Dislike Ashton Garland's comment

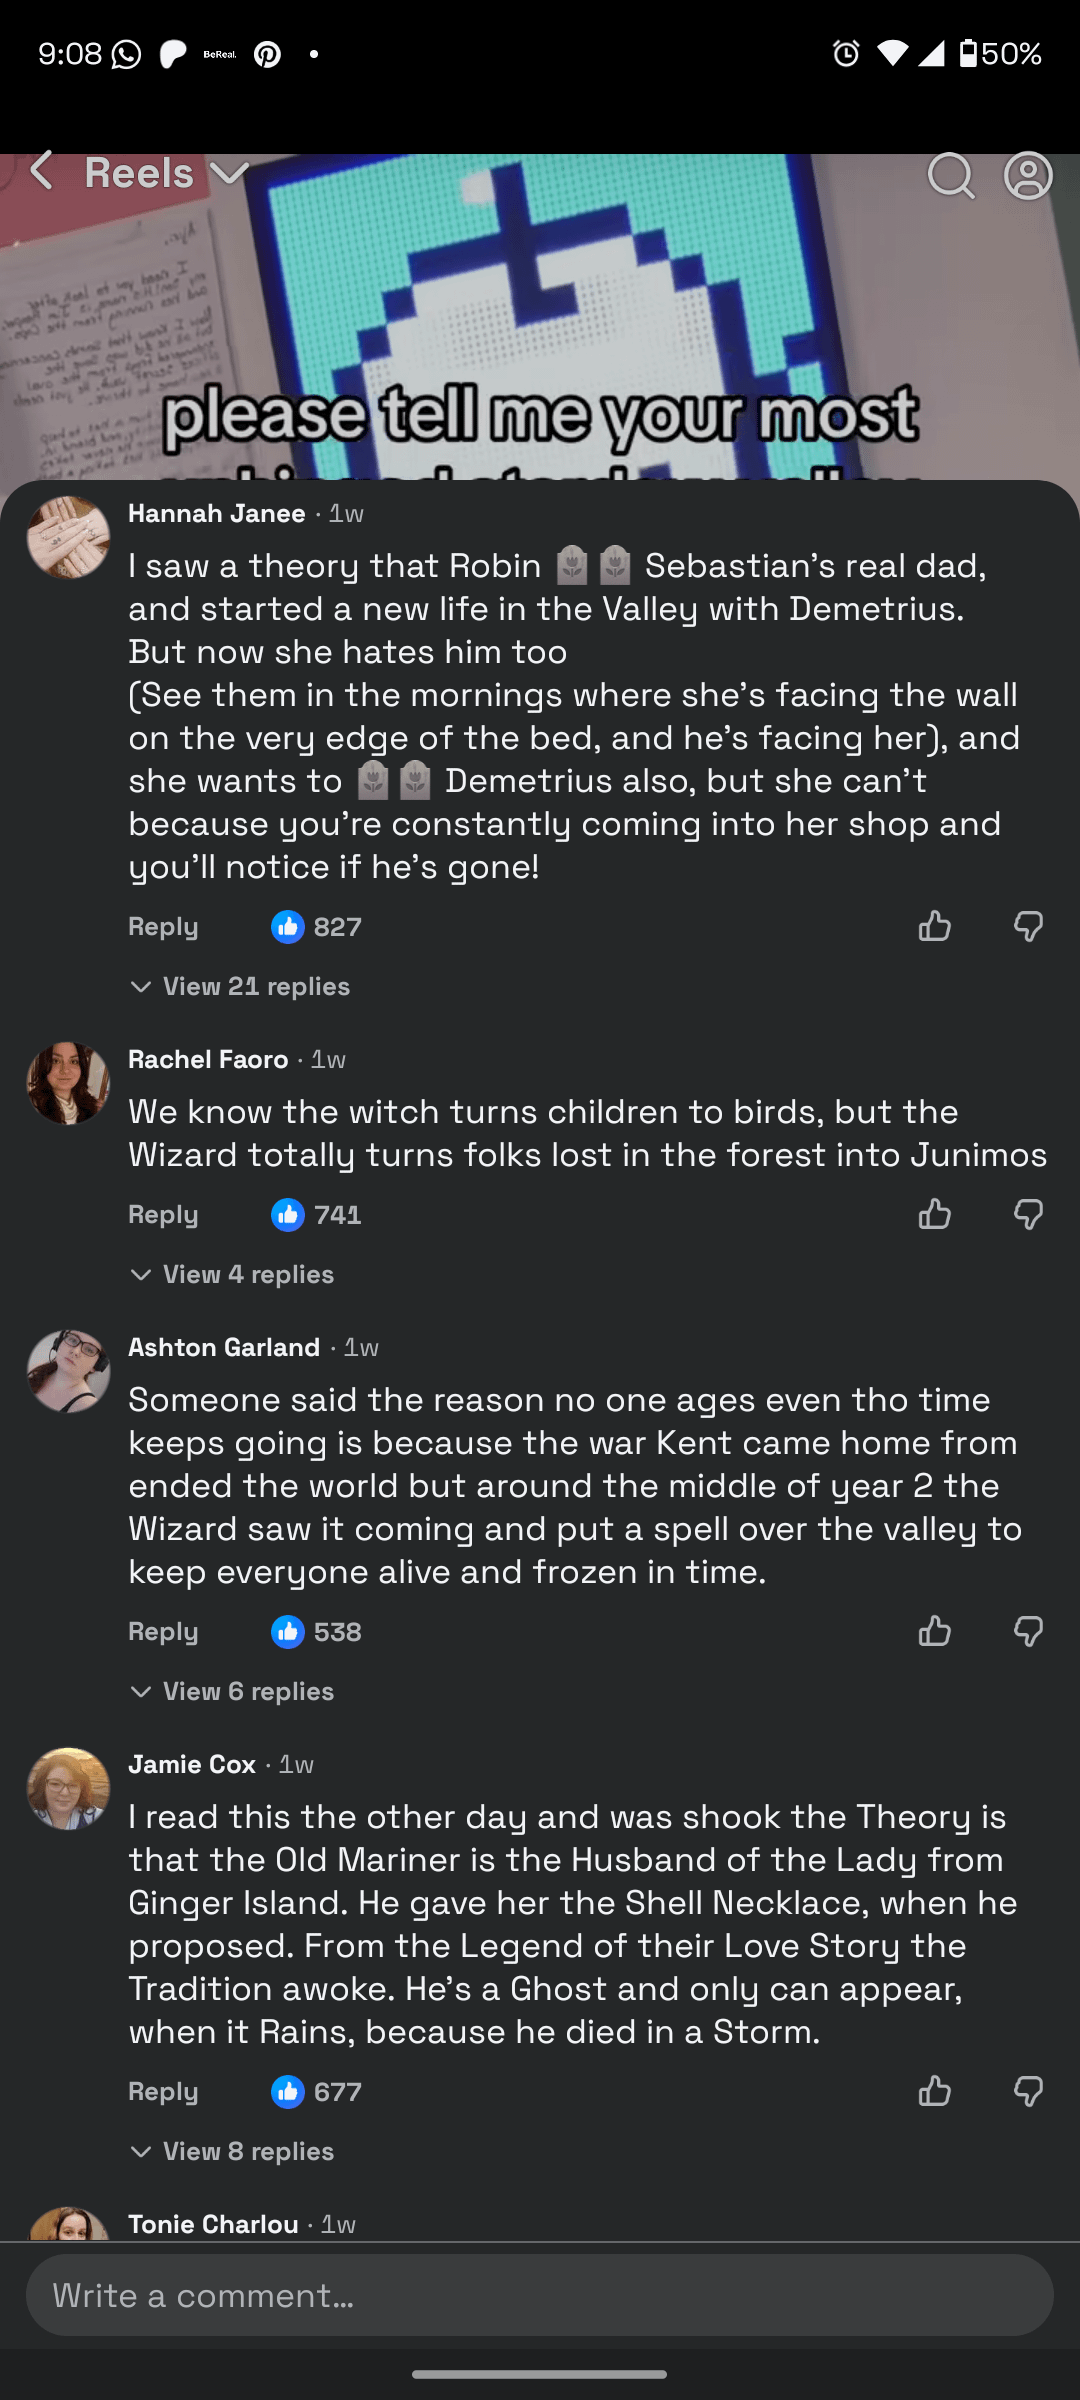[1028, 1632]
